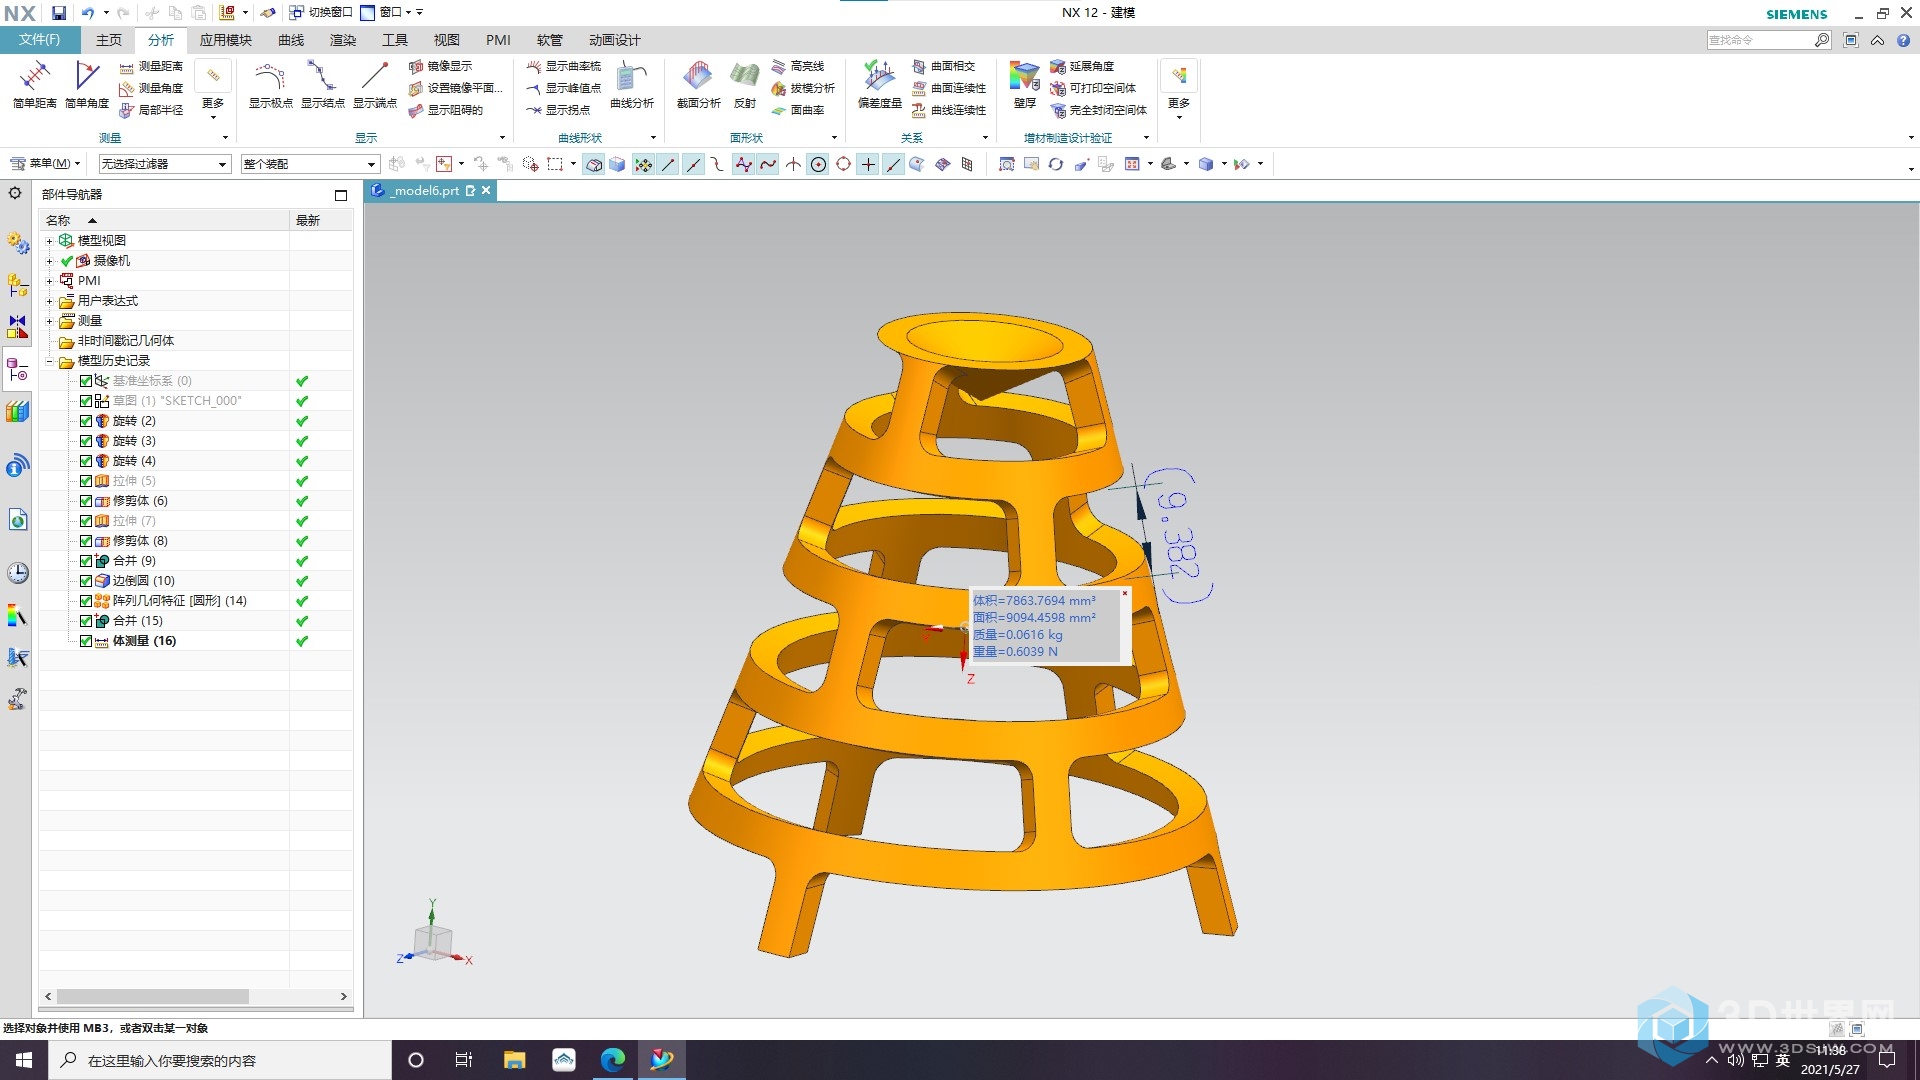Open File Explorer from the taskbar
The image size is (1920, 1080).
pyautogui.click(x=515, y=1060)
